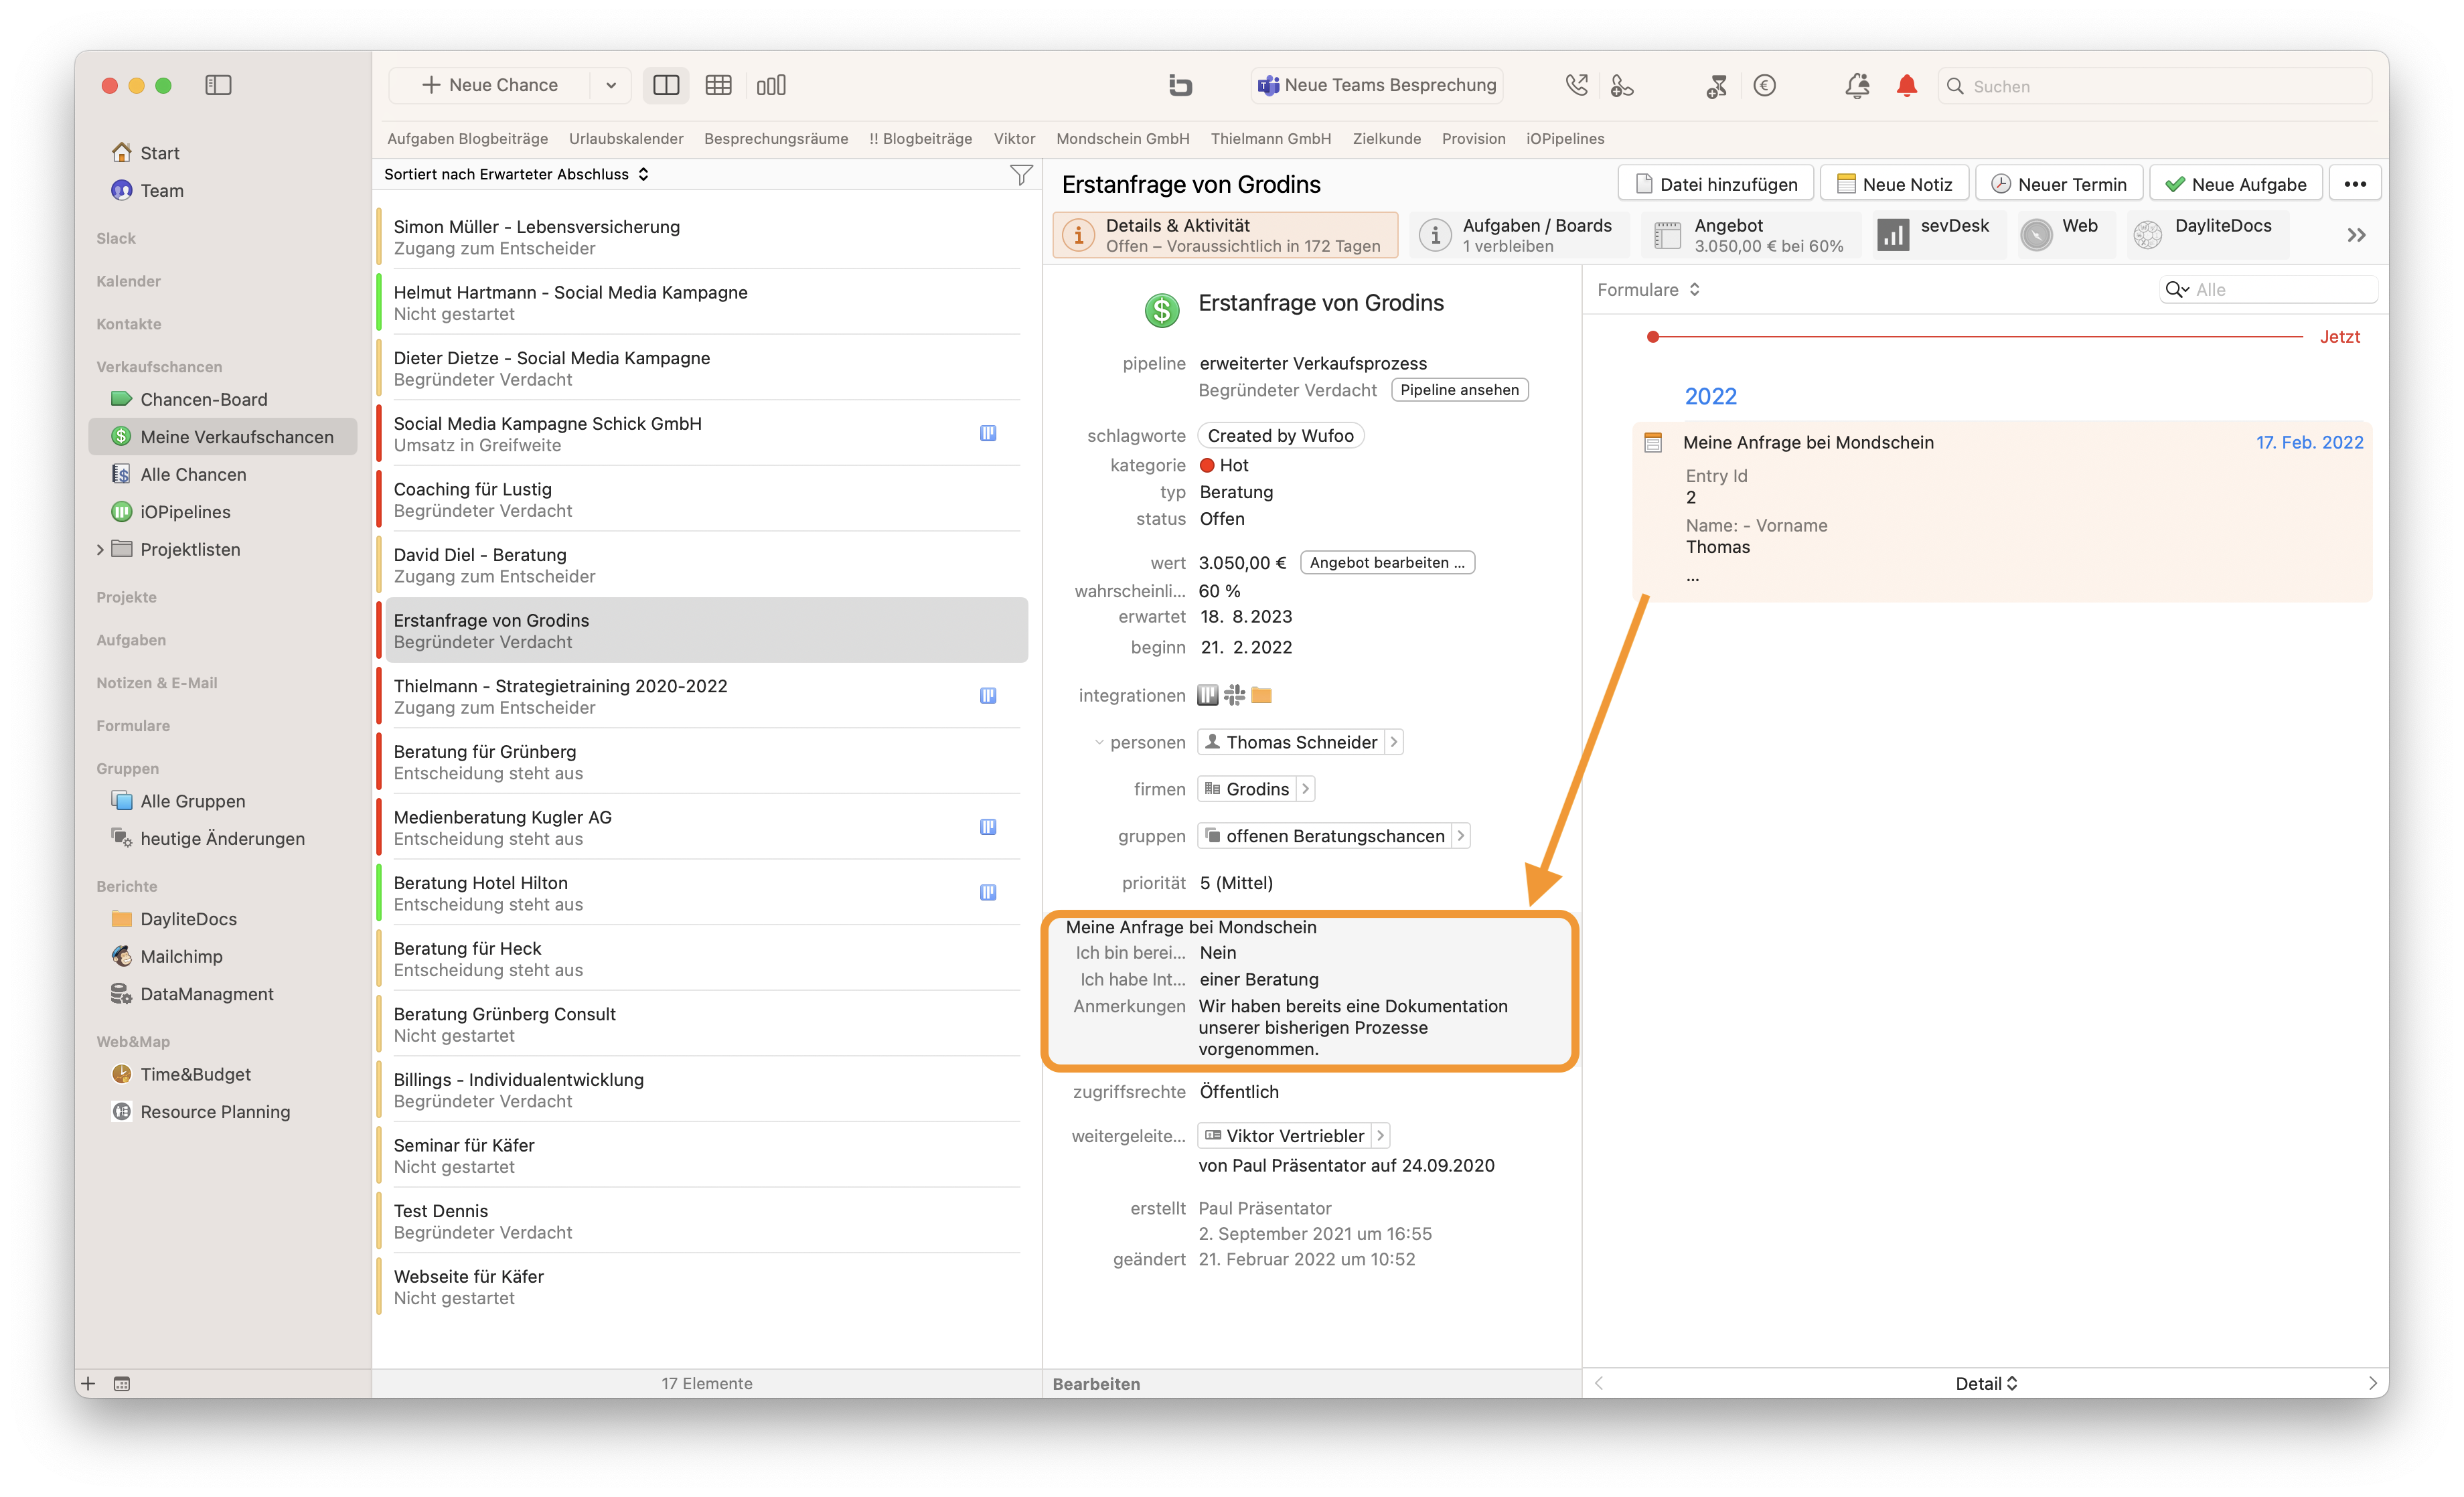Start a new Teams meeting
Image resolution: width=2464 pixels, height=1497 pixels.
point(1377,85)
